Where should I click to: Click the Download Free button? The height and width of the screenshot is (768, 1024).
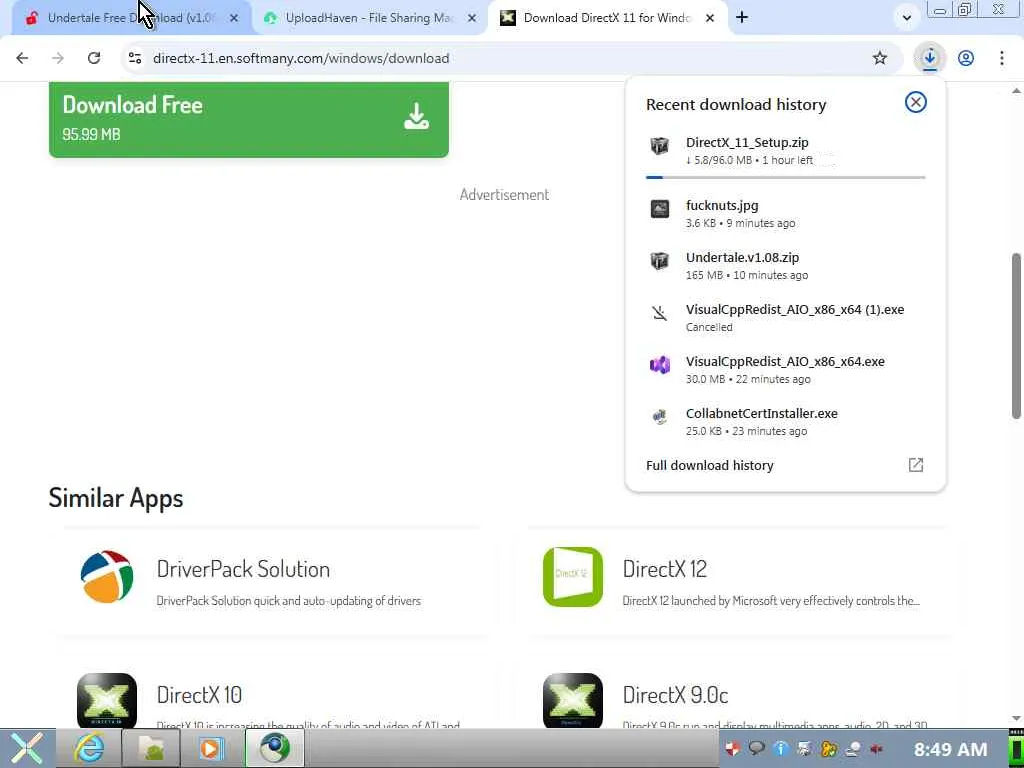249,120
